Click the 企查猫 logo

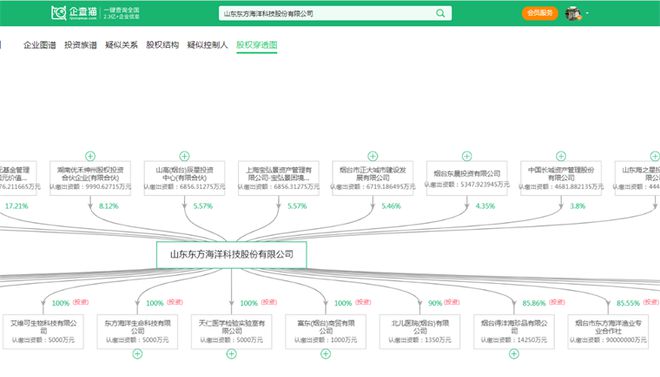tap(74, 13)
